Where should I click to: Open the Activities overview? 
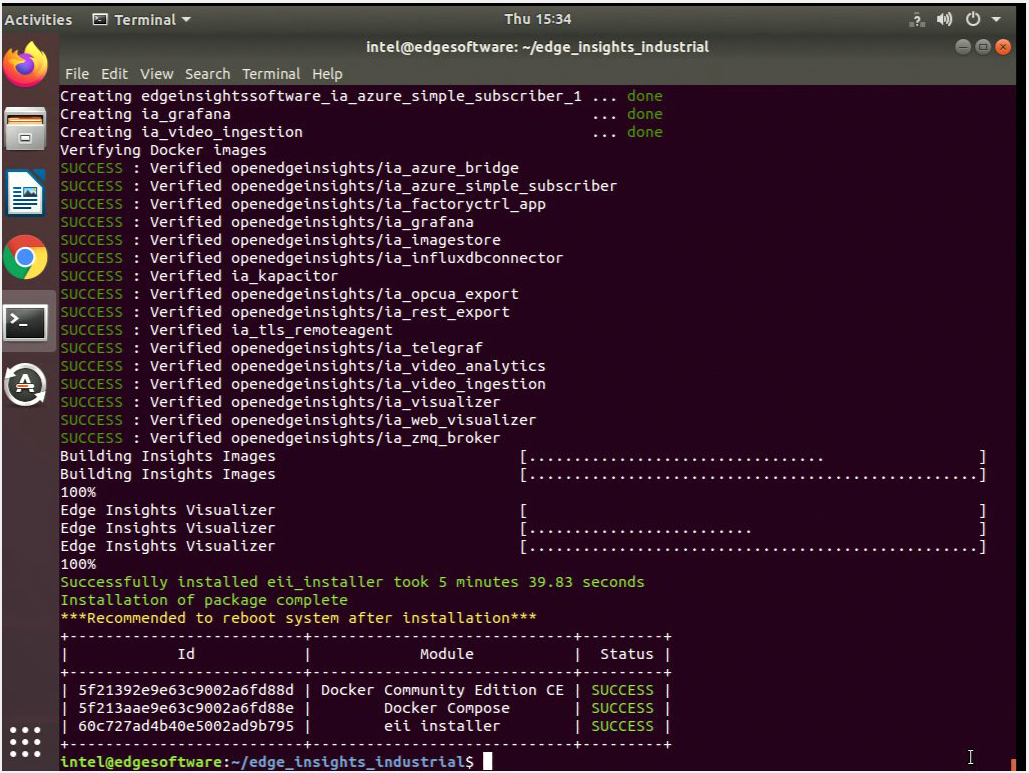tap(38, 20)
